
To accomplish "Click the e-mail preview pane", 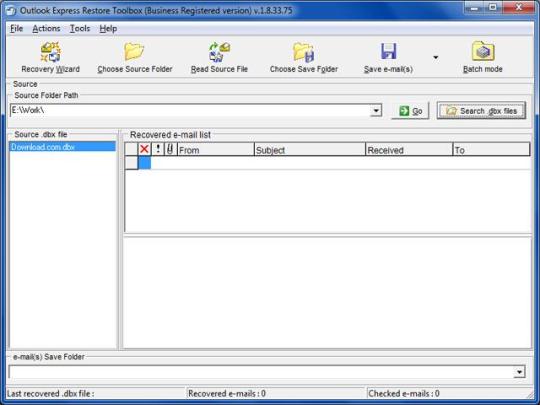I will (327, 292).
